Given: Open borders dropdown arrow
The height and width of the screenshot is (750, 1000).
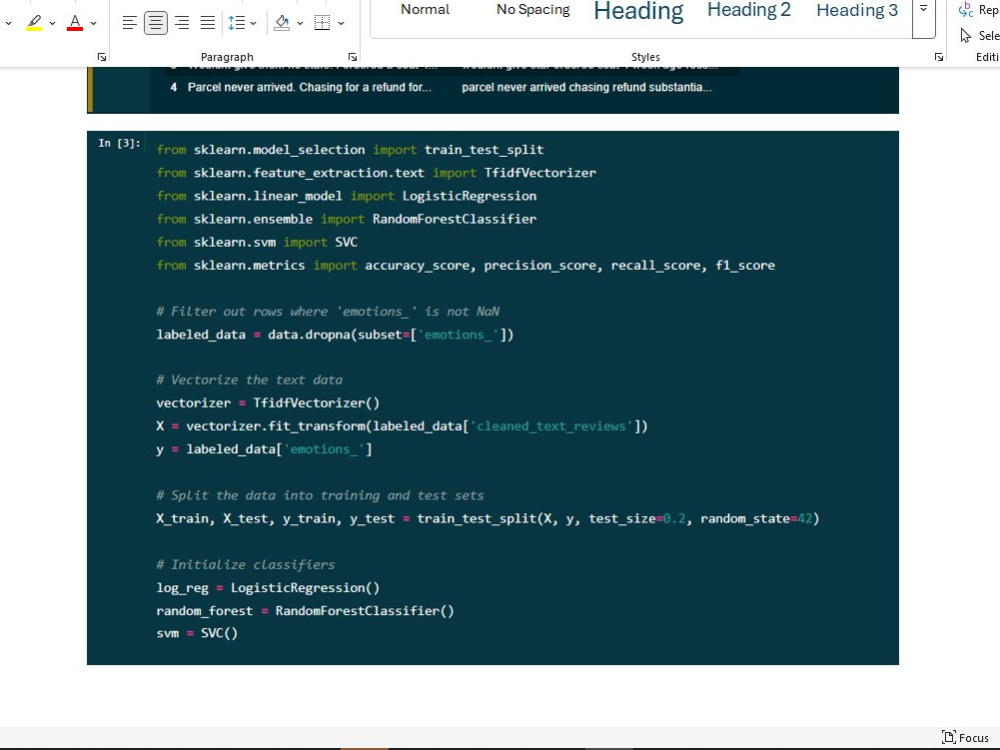Looking at the screenshot, I should 341,24.
